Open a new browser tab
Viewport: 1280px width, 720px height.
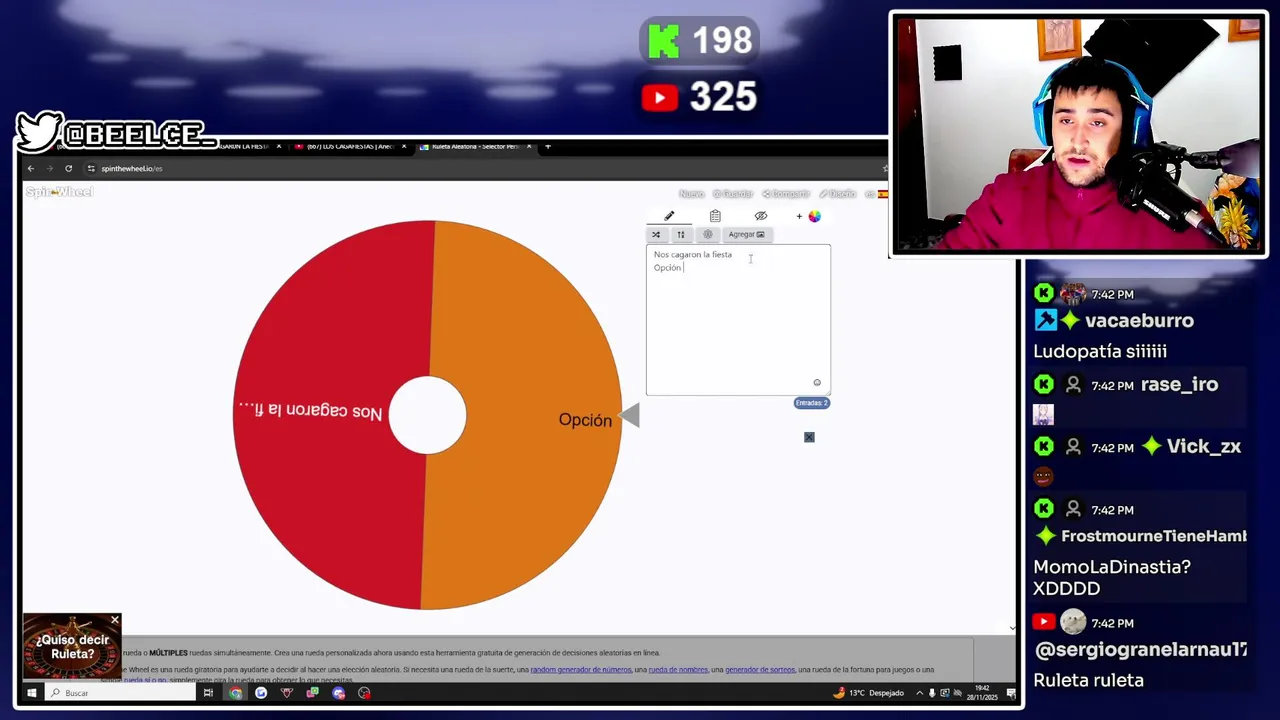547,147
